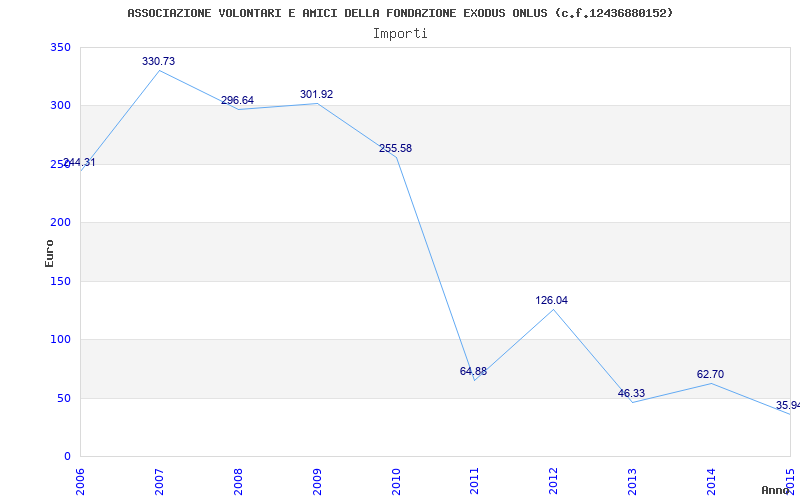Click the 100 y-axis tick label
800x500 pixels.
[60, 339]
